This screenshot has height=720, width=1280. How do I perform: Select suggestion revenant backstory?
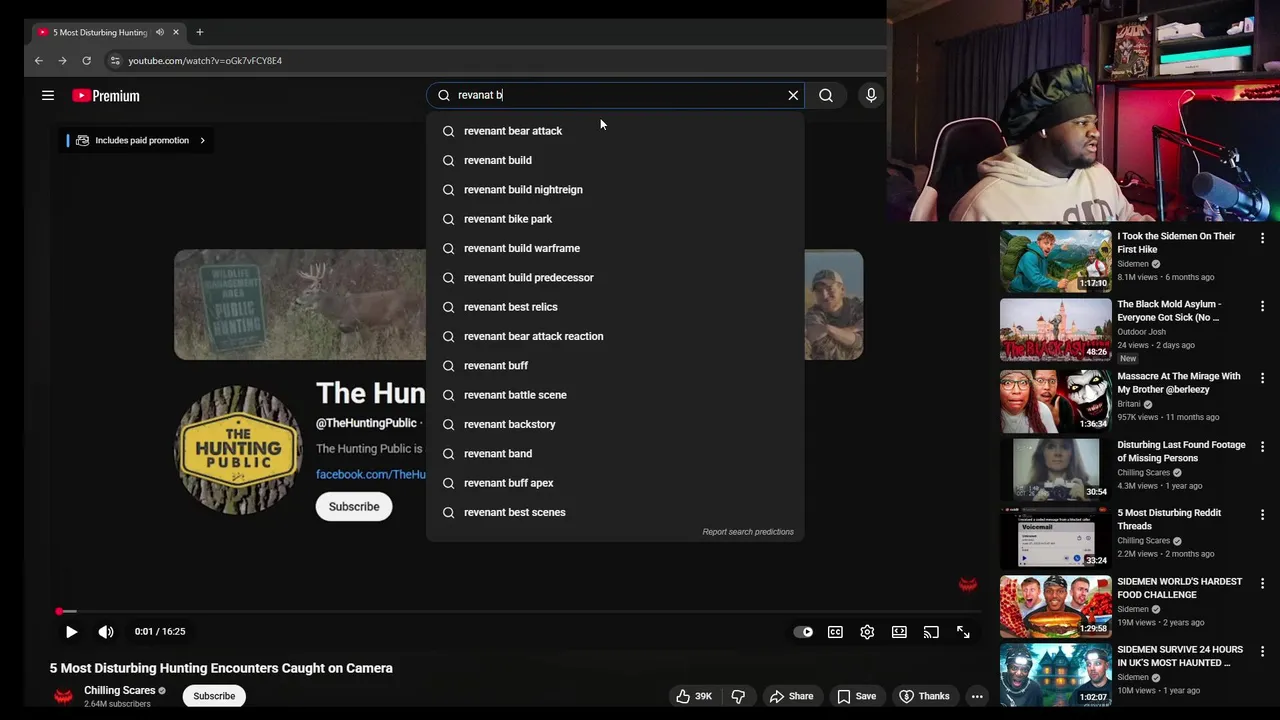click(615, 424)
